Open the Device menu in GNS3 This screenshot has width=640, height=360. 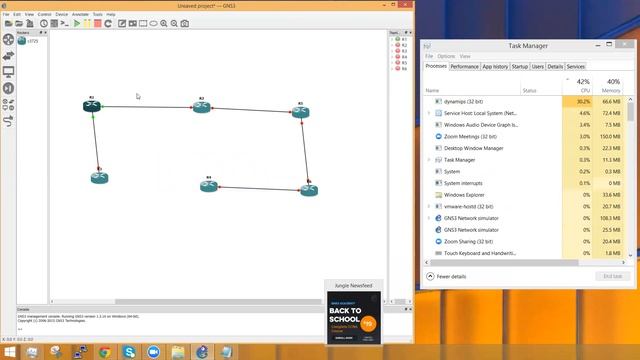pyautogui.click(x=62, y=14)
